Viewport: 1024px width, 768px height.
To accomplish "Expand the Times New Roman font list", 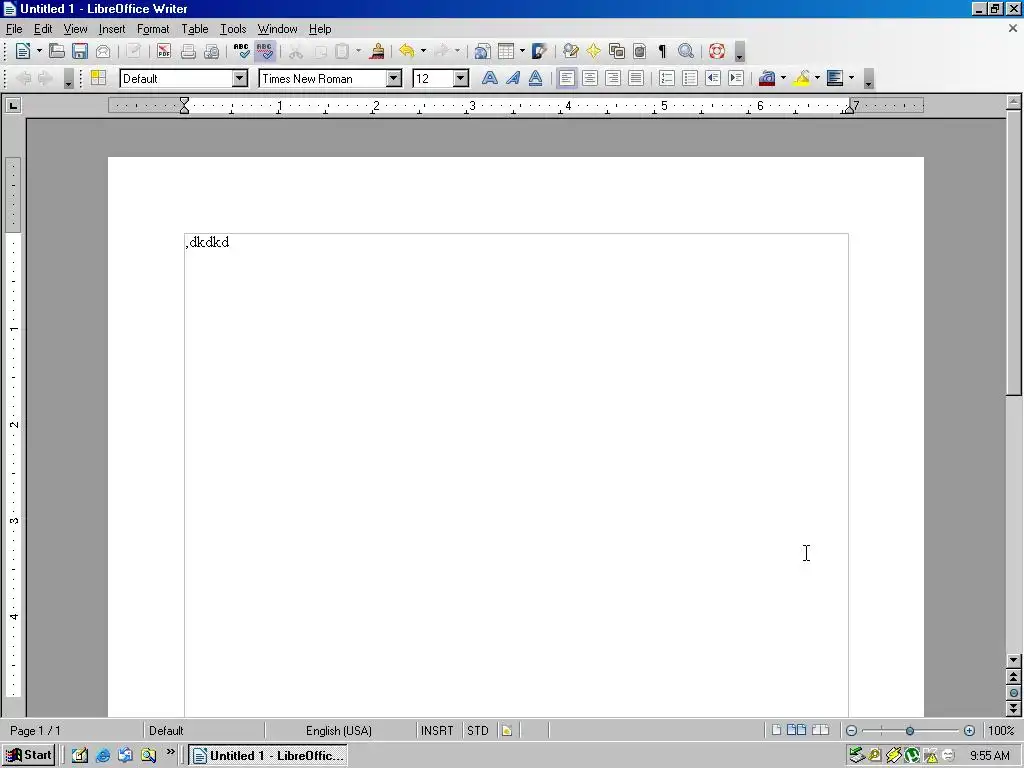I will [x=394, y=78].
